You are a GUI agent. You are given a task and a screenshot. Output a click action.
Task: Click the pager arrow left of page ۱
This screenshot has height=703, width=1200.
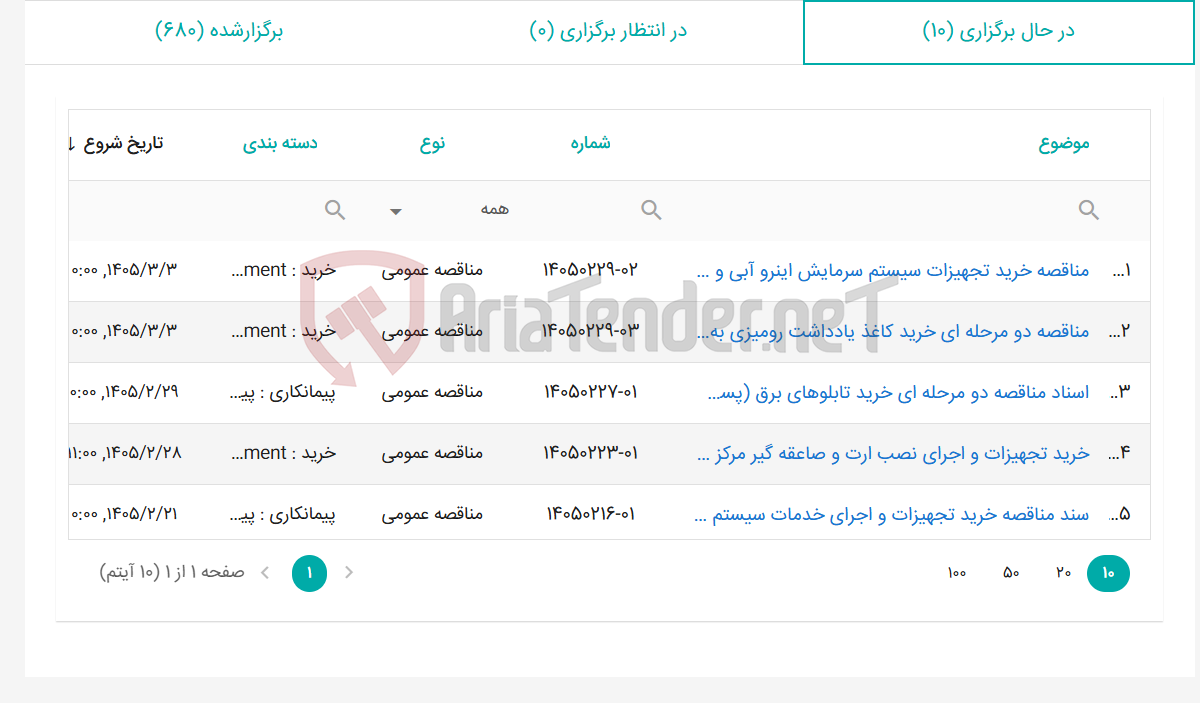coord(265,573)
